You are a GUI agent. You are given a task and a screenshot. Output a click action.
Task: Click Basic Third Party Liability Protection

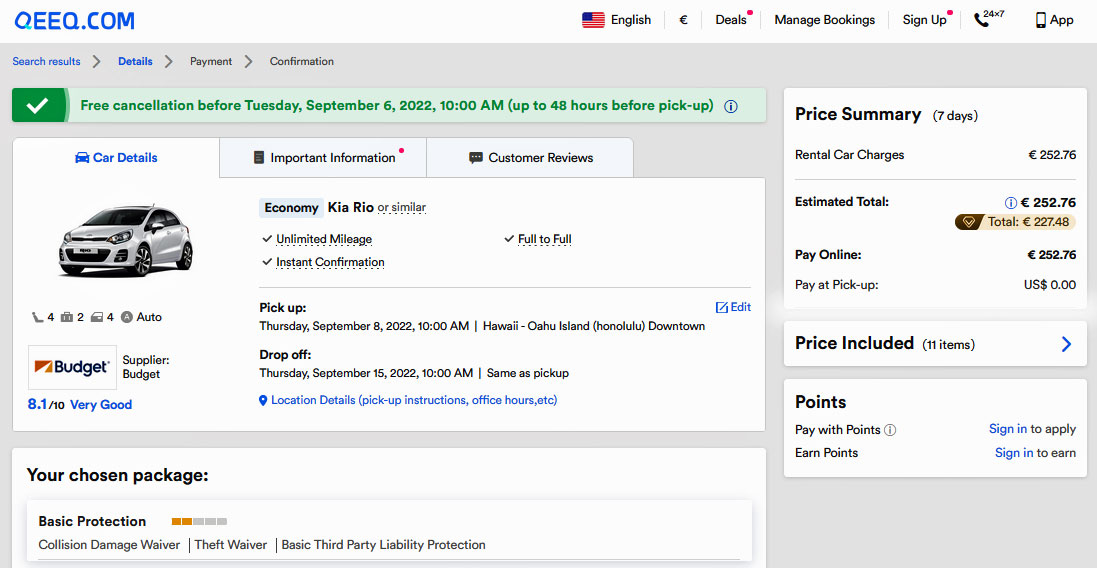click(x=383, y=545)
